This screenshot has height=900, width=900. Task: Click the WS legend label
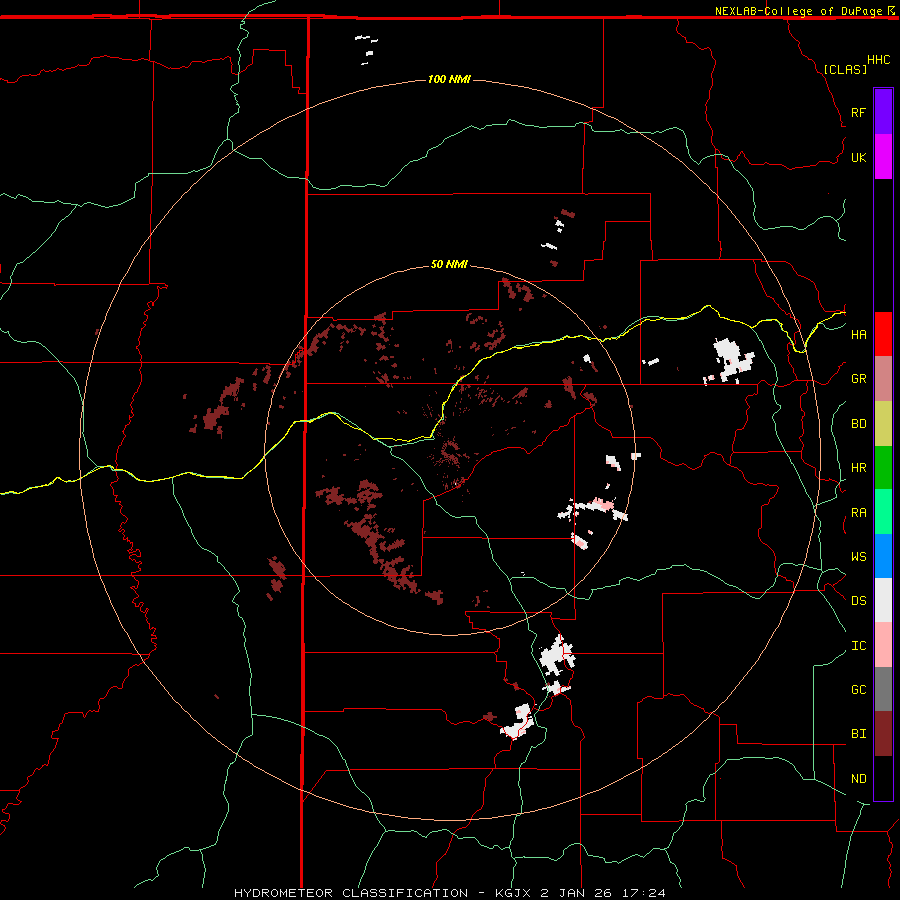[858, 557]
